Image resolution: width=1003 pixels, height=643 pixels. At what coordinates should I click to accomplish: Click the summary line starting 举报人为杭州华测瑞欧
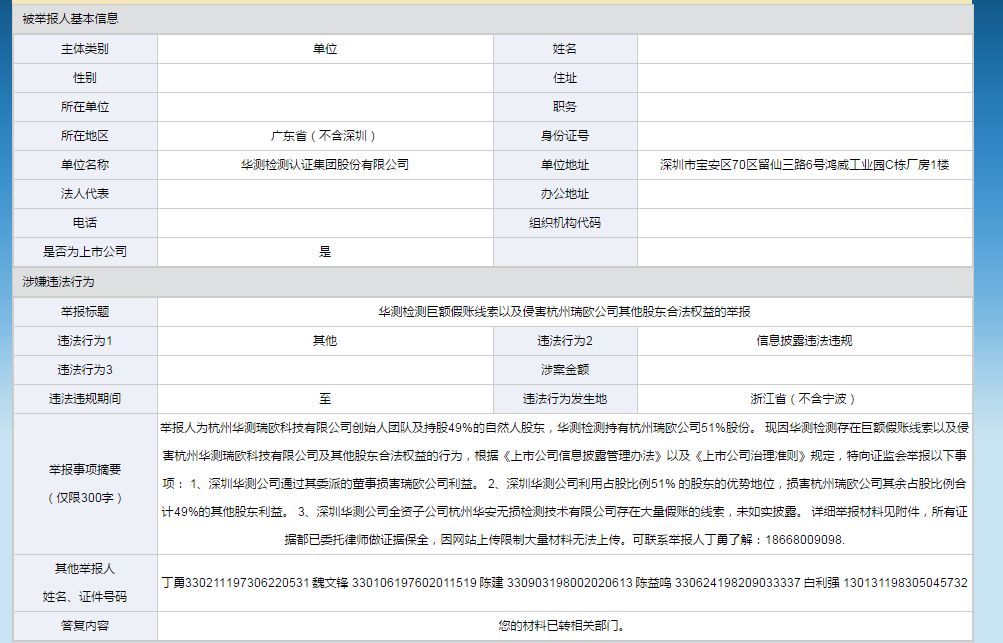(564, 427)
